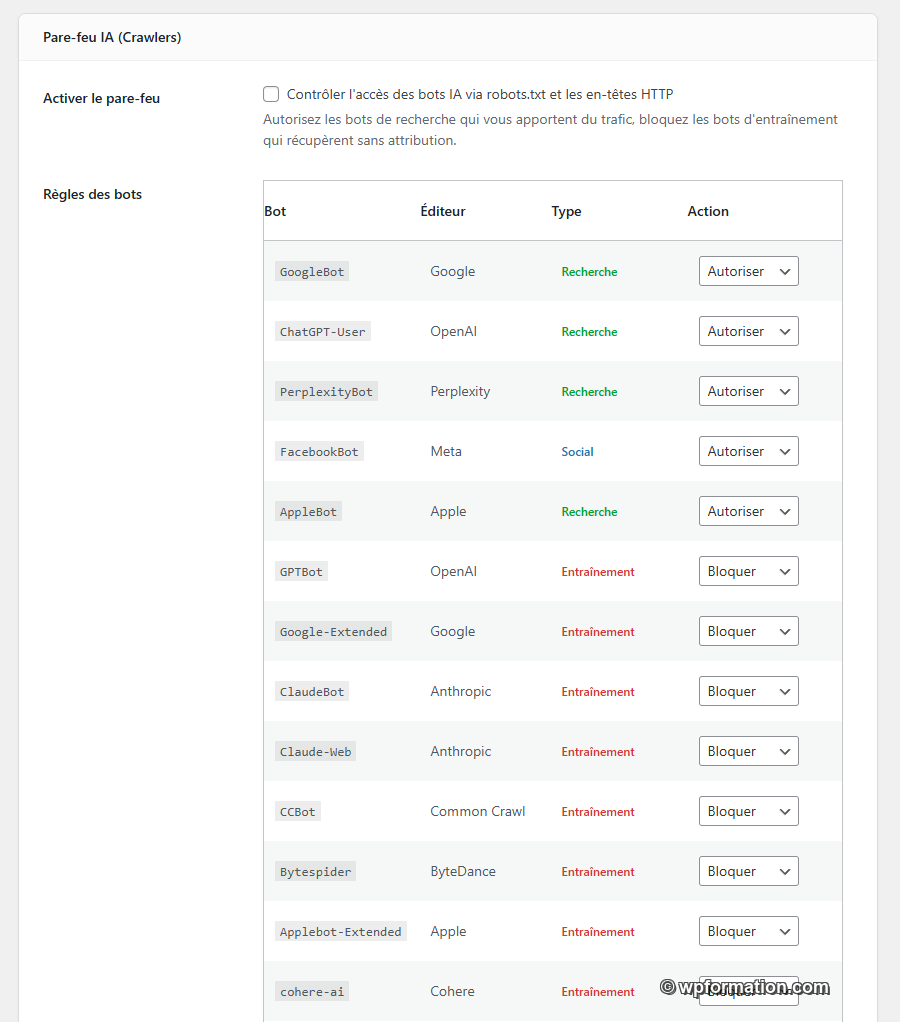
Task: Expand FacebookBot action dropdown
Action: click(748, 451)
